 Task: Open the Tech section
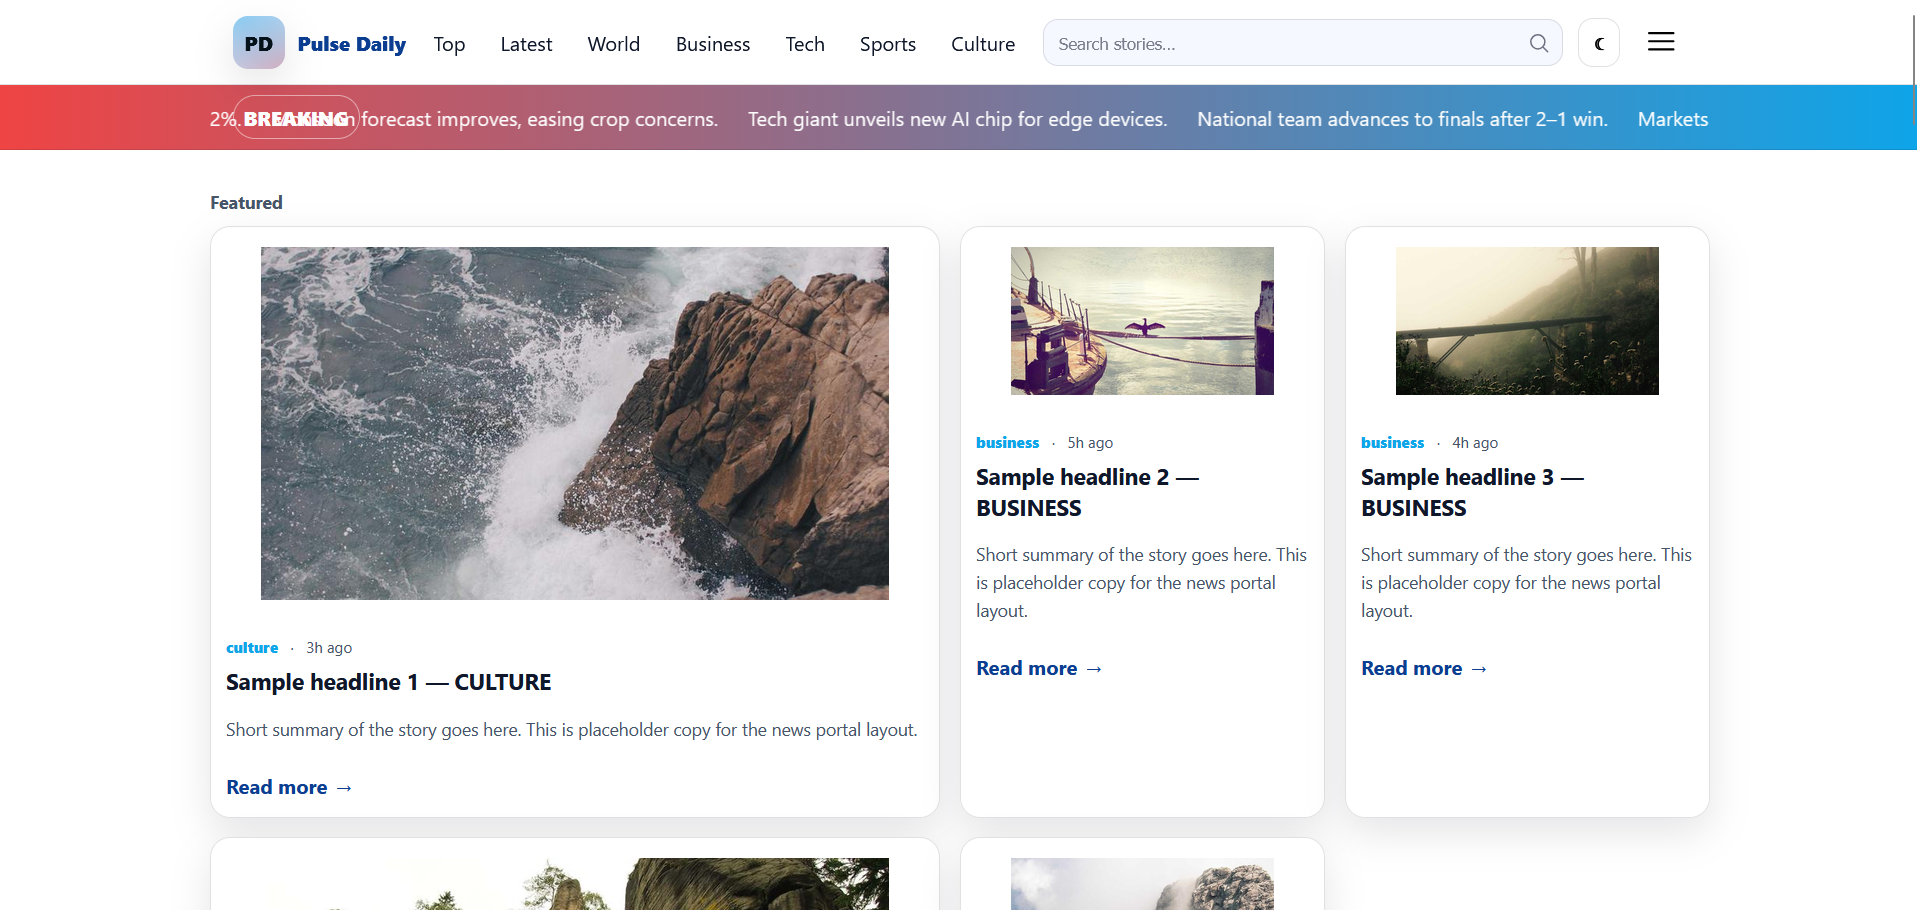pos(804,44)
